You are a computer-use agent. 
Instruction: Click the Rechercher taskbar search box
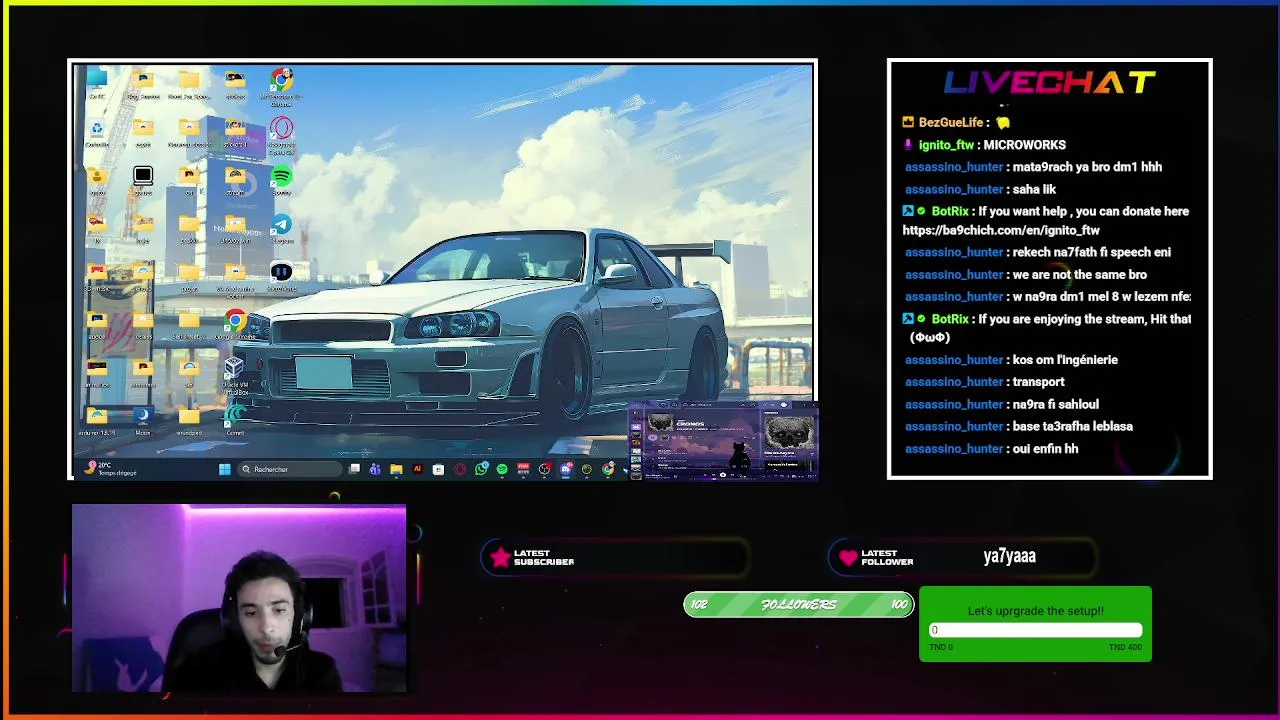290,469
